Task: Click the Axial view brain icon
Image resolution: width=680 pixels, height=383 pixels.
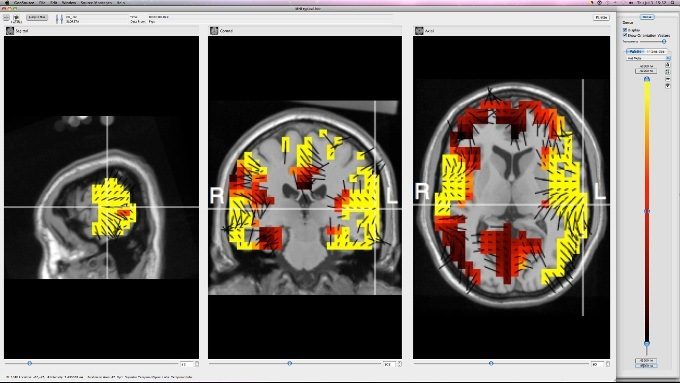Action: 419,30
